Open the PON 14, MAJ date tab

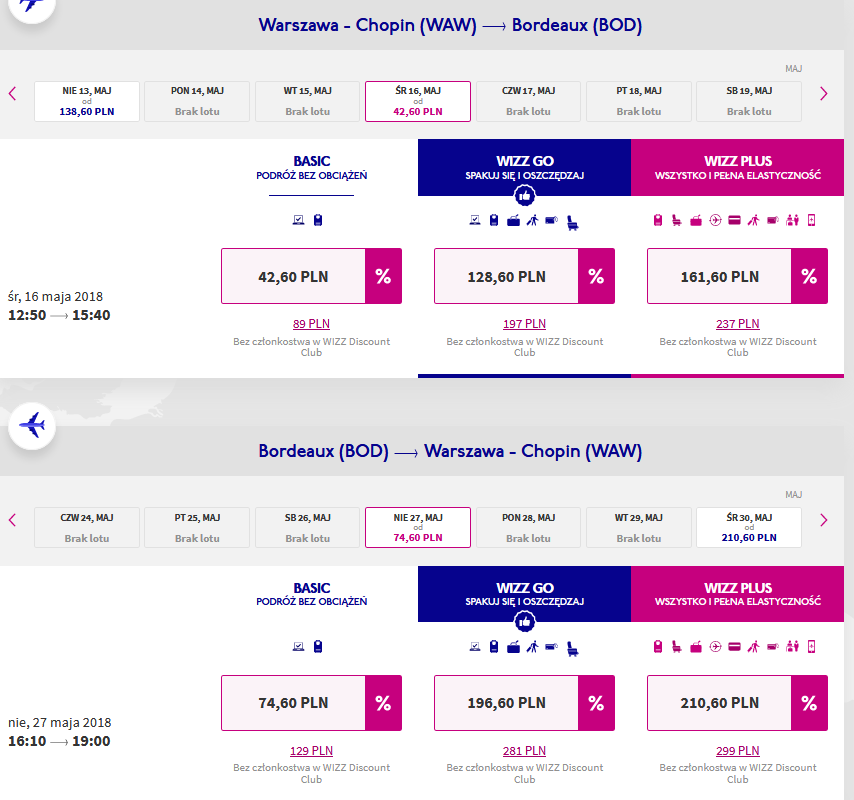point(197,101)
